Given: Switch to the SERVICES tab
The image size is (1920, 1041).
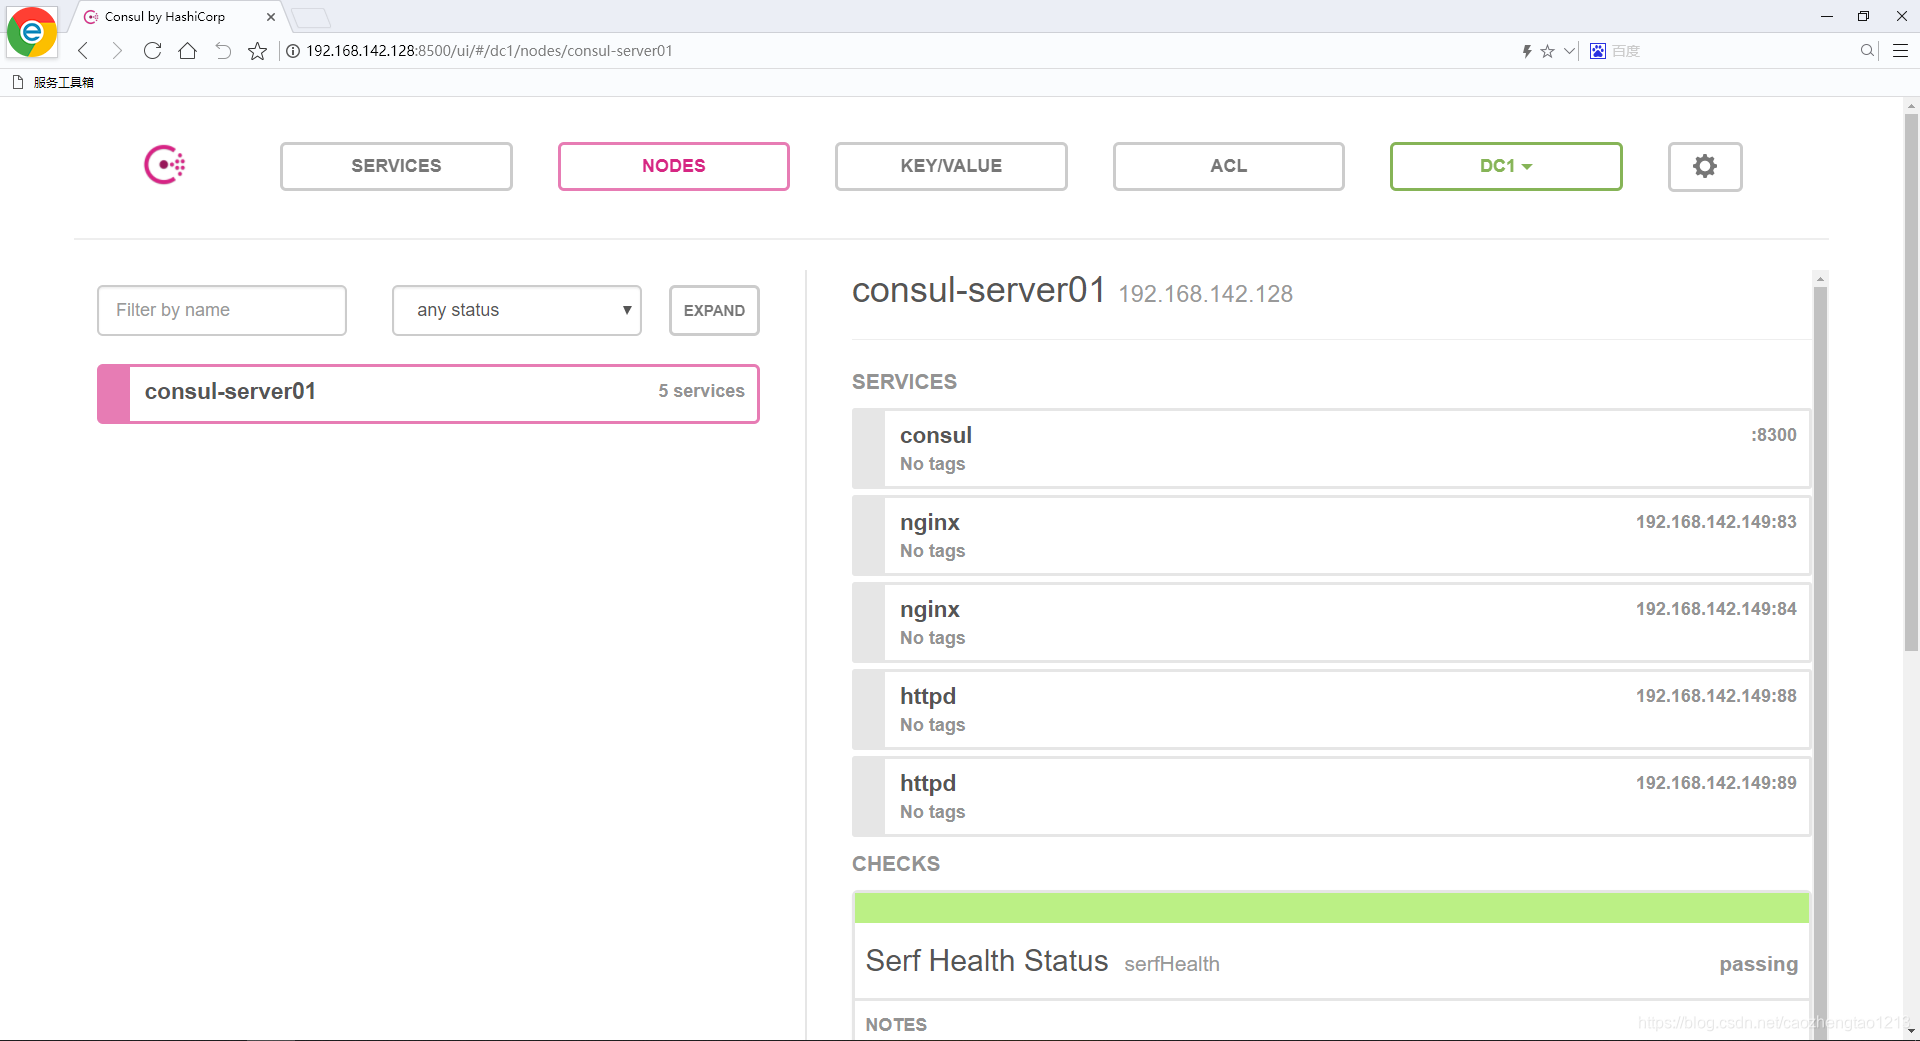Looking at the screenshot, I should (396, 166).
